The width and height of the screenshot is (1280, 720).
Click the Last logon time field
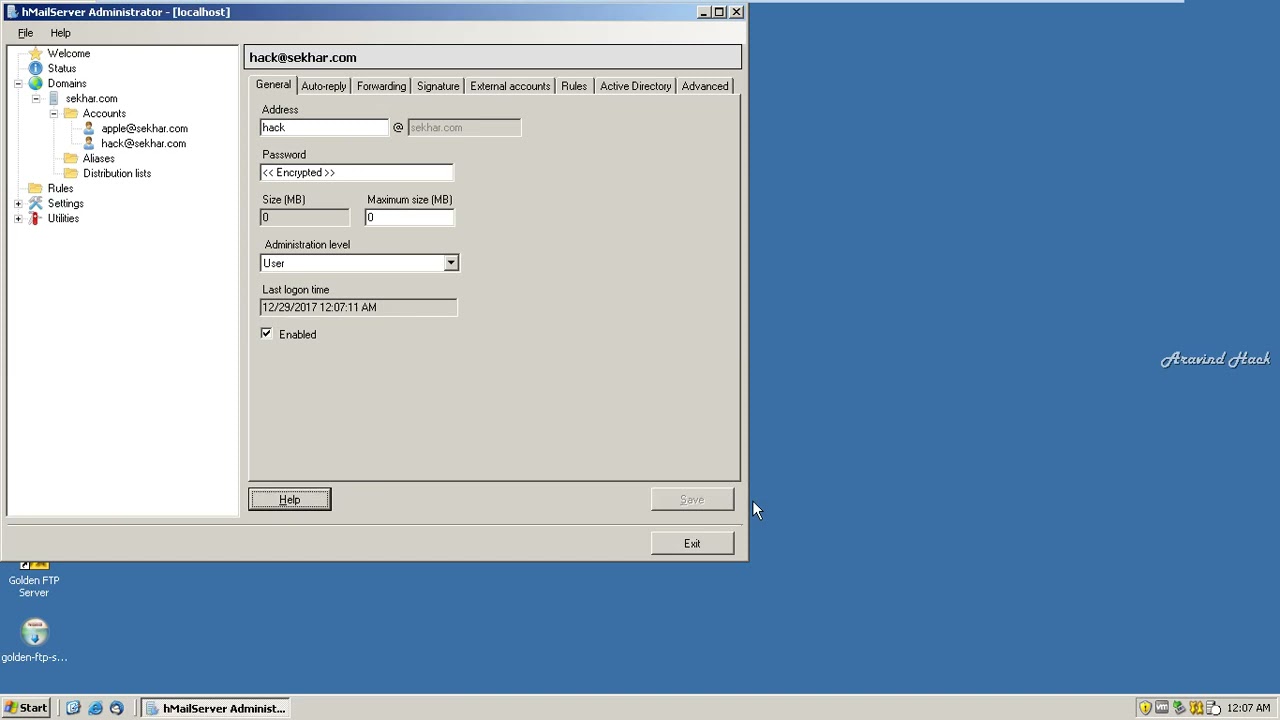359,308
